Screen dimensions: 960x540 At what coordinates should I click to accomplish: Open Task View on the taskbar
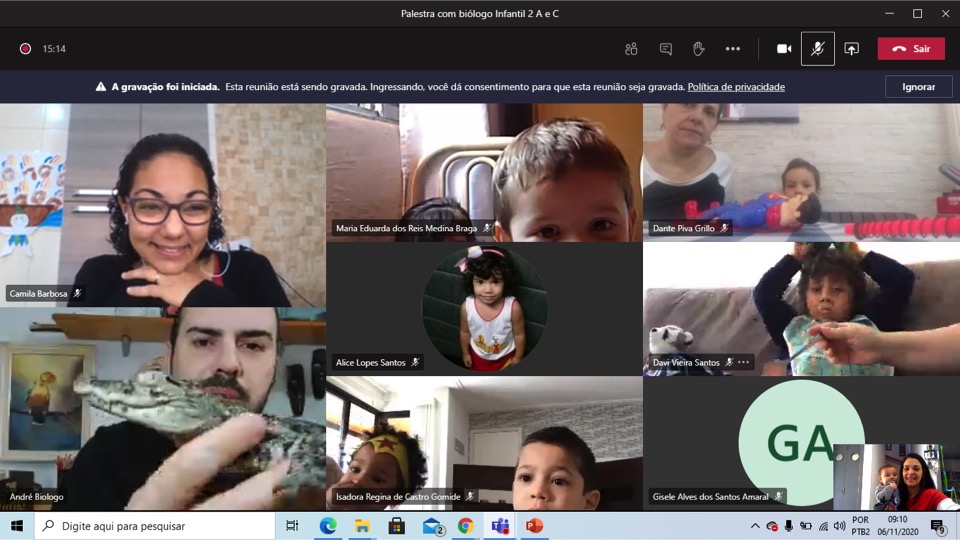click(x=292, y=526)
